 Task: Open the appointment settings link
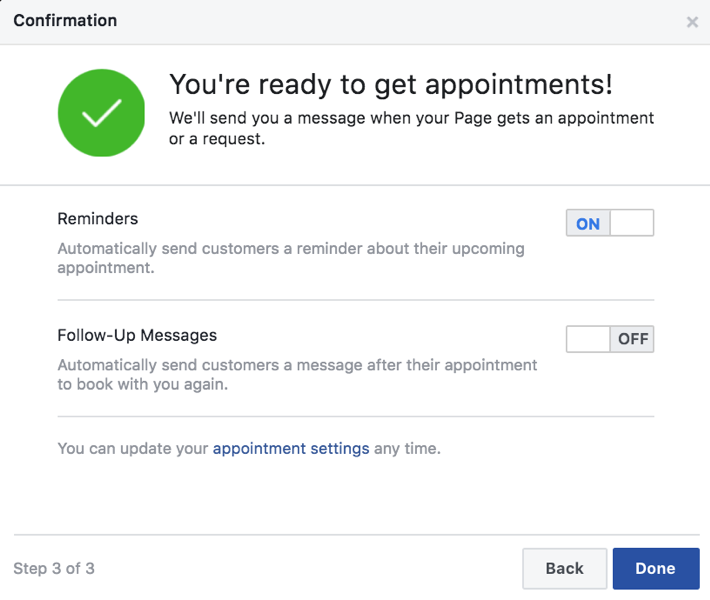(x=291, y=449)
